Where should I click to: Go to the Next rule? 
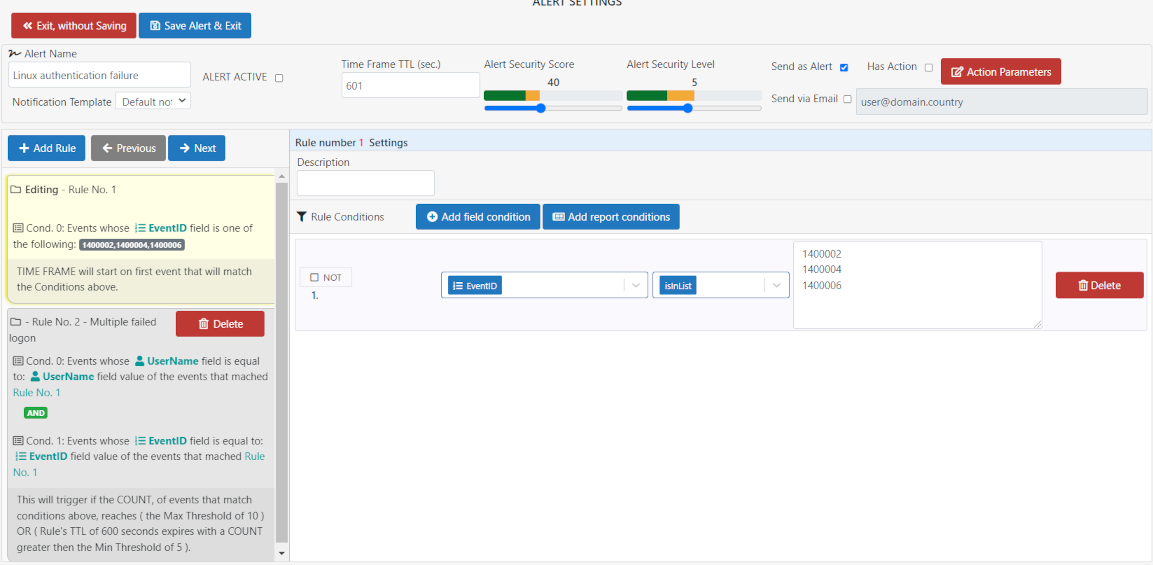(x=196, y=148)
